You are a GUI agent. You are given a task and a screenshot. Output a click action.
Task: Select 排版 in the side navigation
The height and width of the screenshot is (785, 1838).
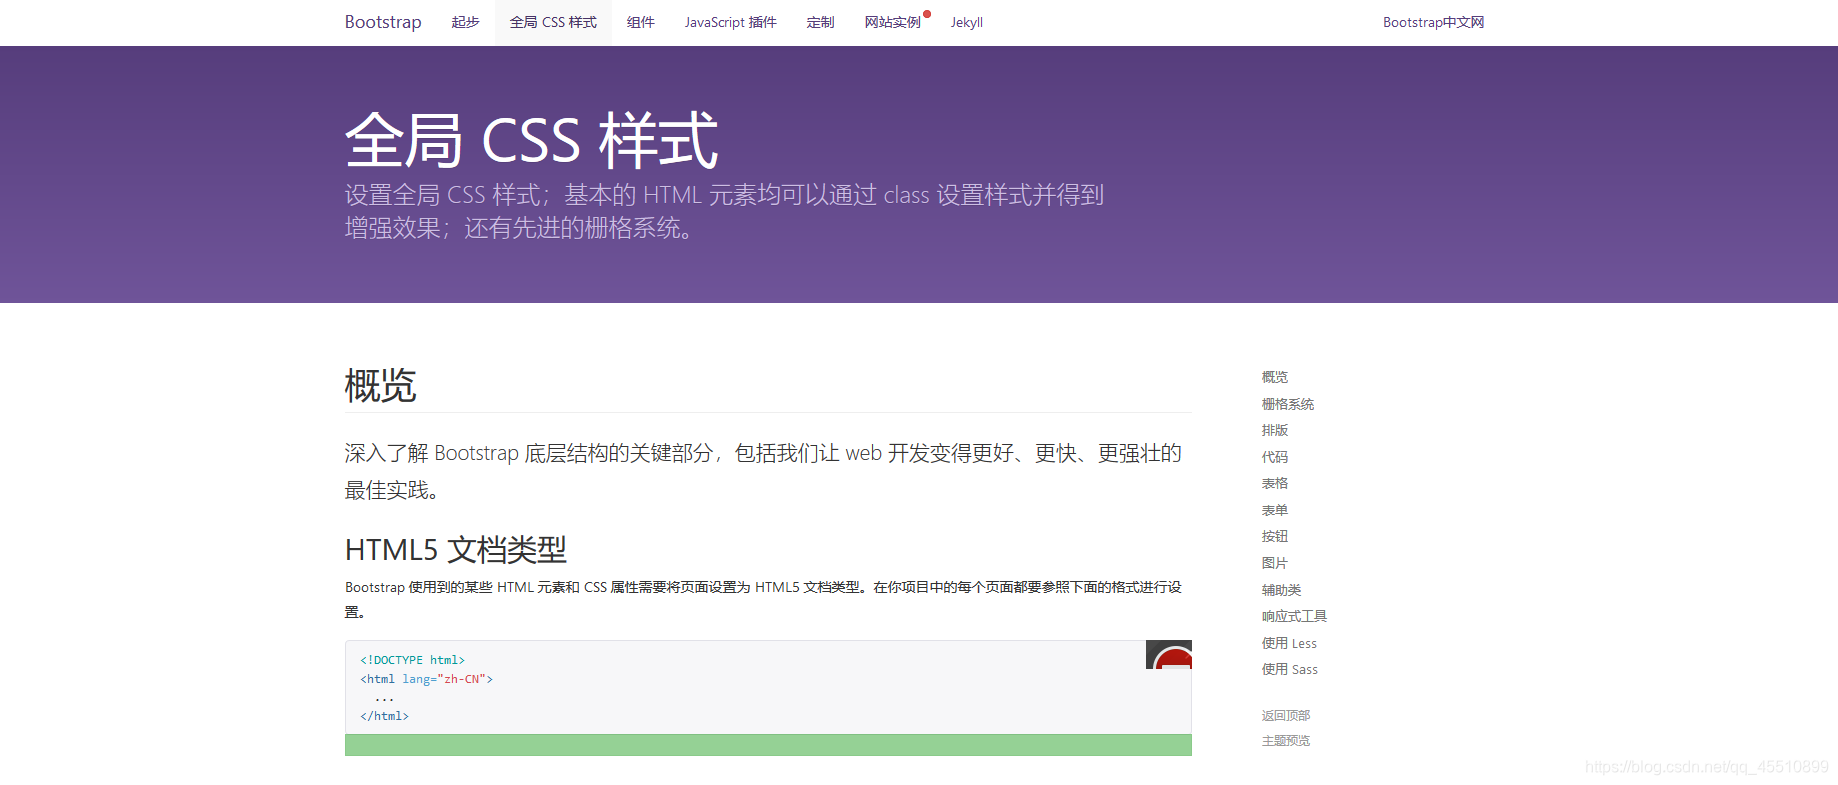coord(1274,430)
